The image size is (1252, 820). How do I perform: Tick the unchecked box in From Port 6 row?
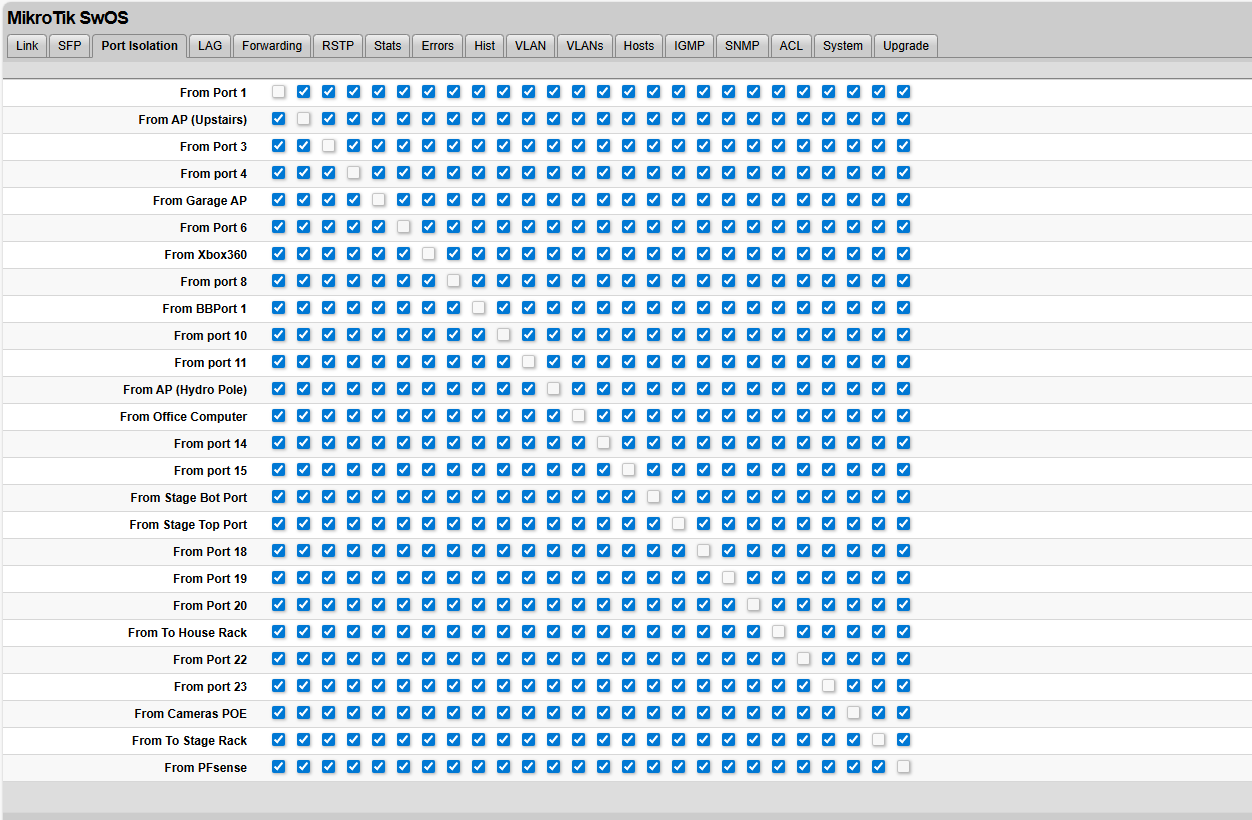tap(403, 227)
